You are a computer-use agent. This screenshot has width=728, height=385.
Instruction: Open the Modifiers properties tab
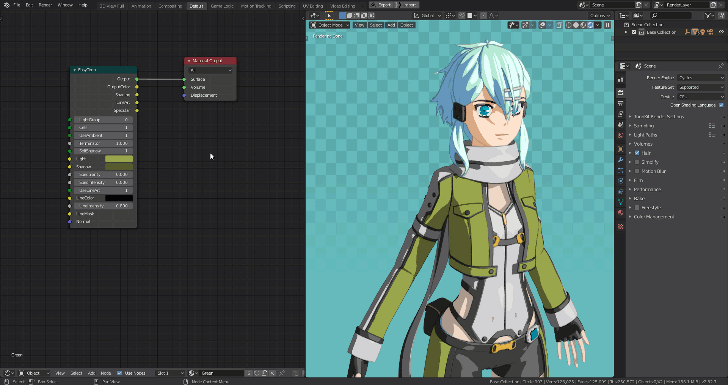[x=621, y=160]
